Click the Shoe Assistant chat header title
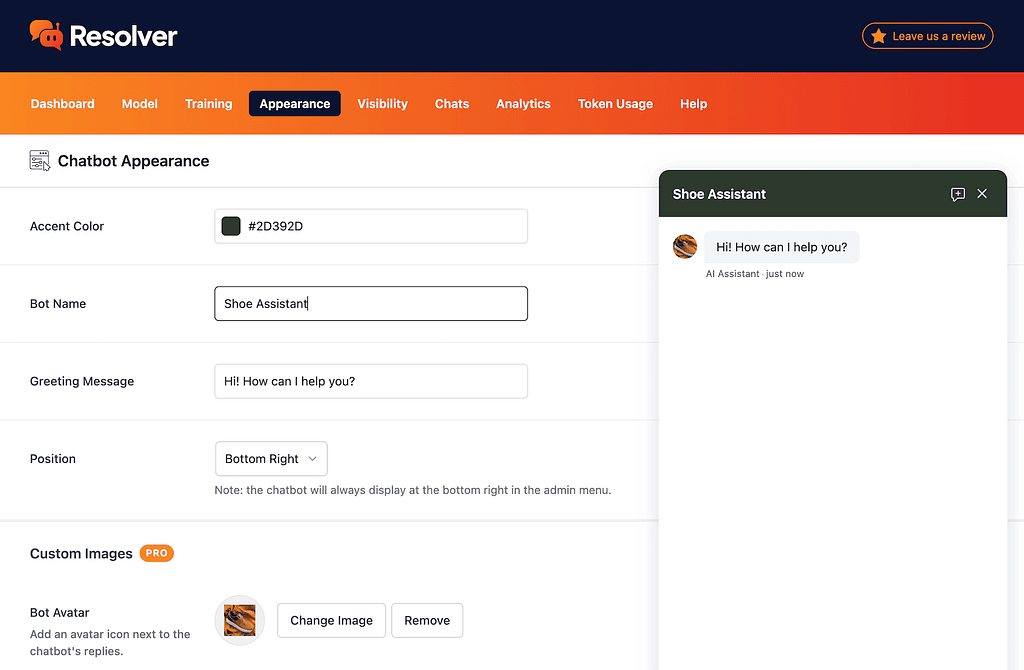This screenshot has height=670, width=1024. tap(719, 194)
